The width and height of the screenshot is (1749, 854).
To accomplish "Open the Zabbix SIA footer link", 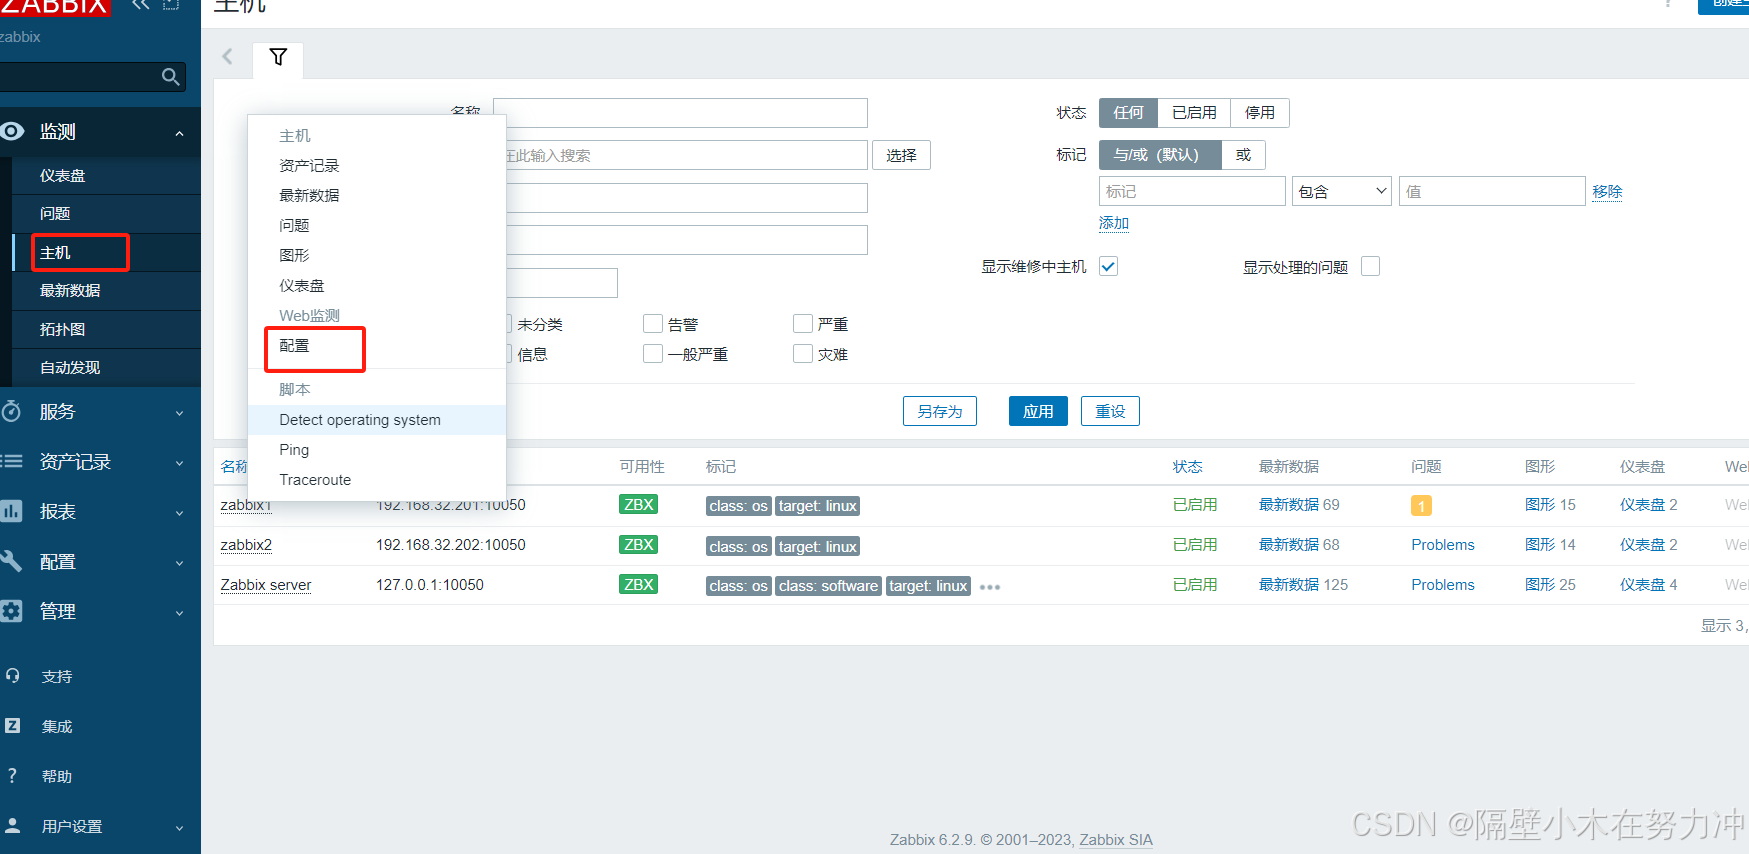I will pos(1116,840).
